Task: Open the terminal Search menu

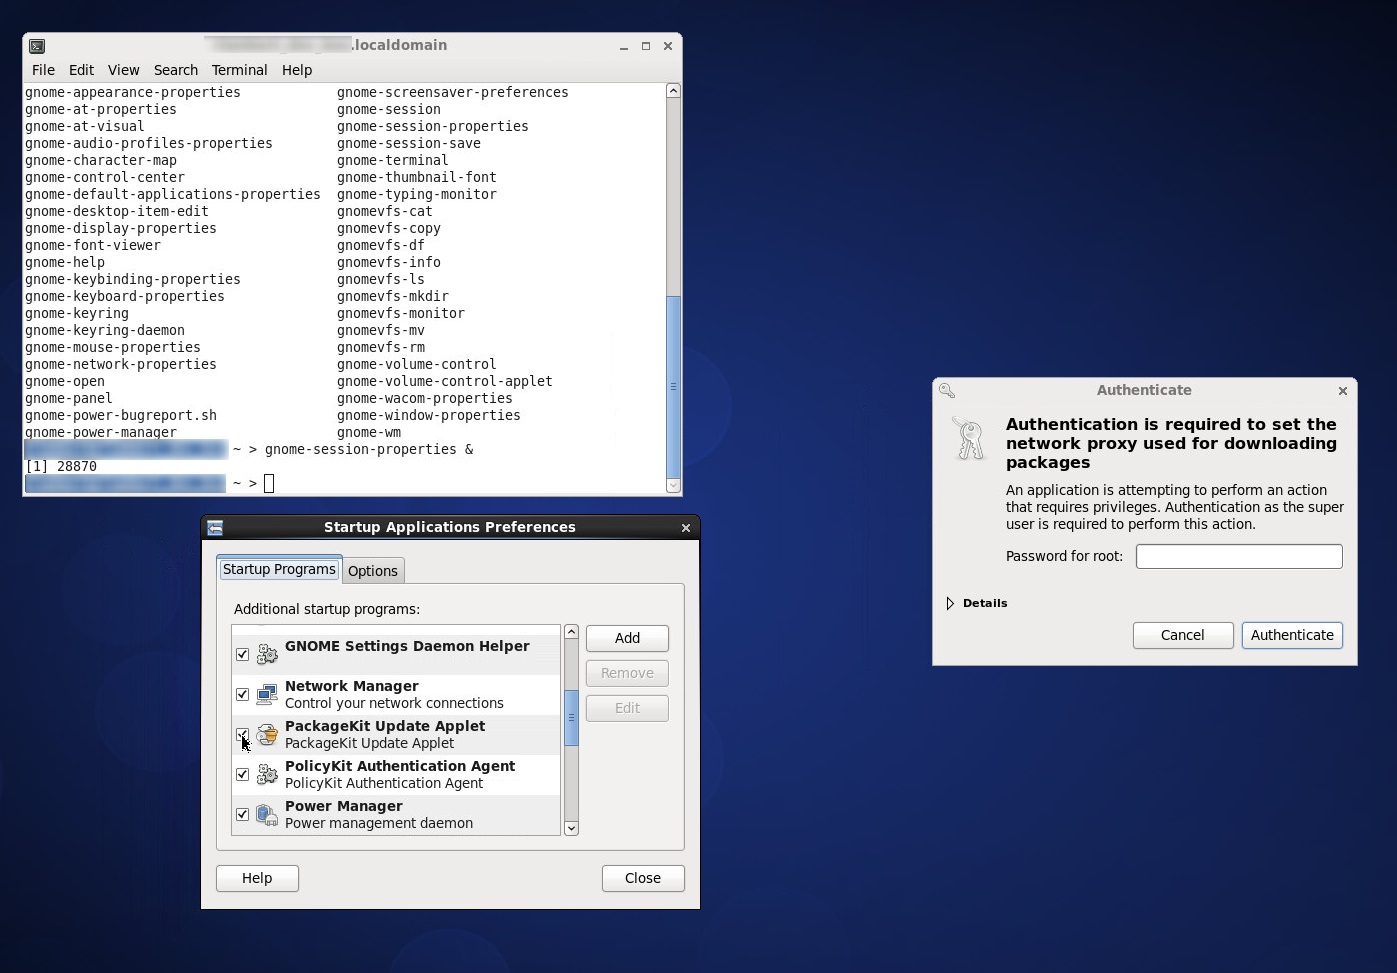Action: pos(176,70)
